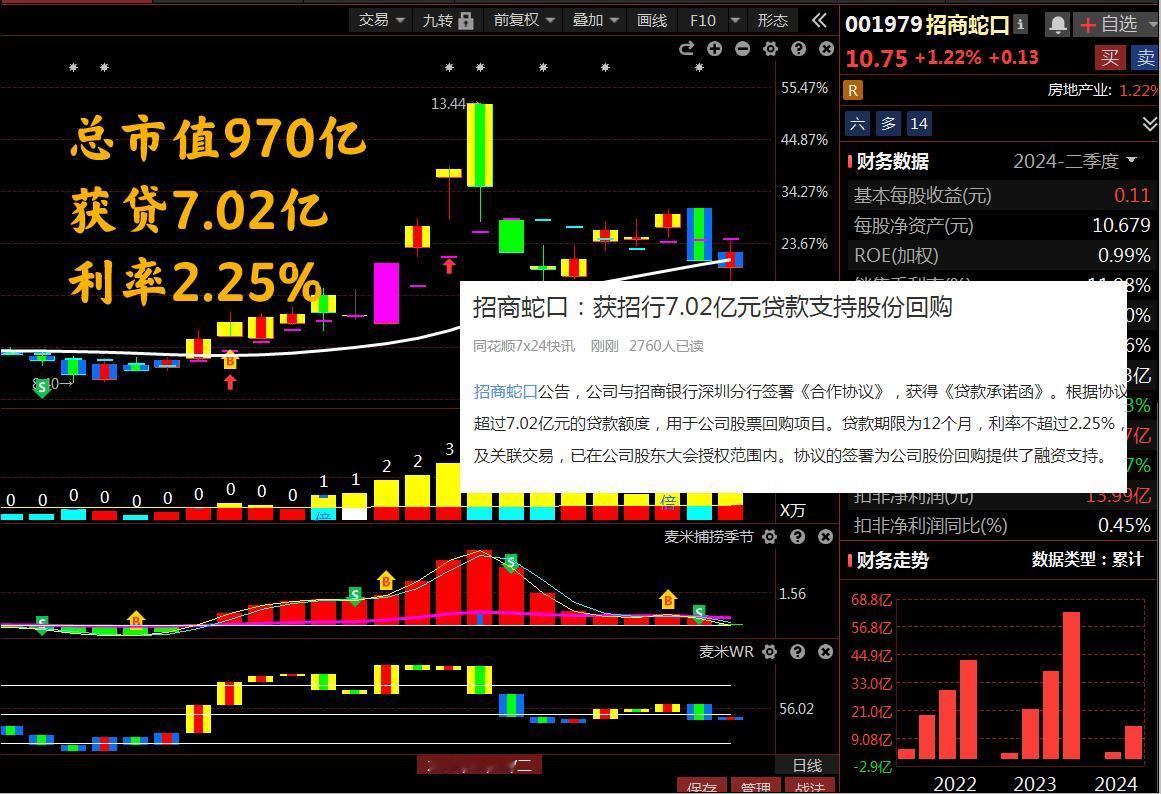
Task: Click the redo/rotate arrow chart icon
Action: pos(686,49)
